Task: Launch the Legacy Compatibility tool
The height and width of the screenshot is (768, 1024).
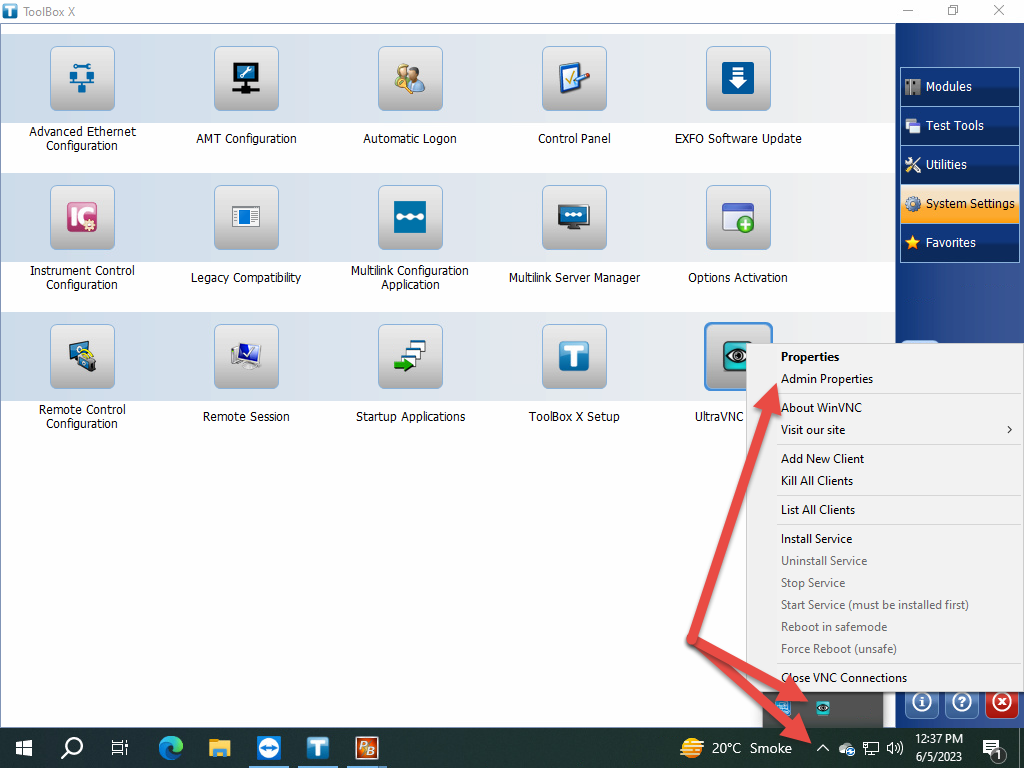Action: 246,217
